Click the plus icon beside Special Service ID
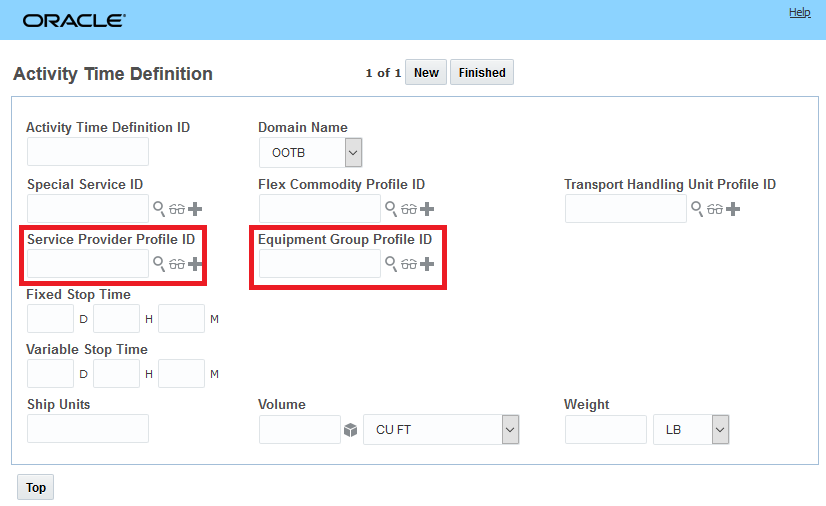The width and height of the screenshot is (826, 506). pos(195,209)
